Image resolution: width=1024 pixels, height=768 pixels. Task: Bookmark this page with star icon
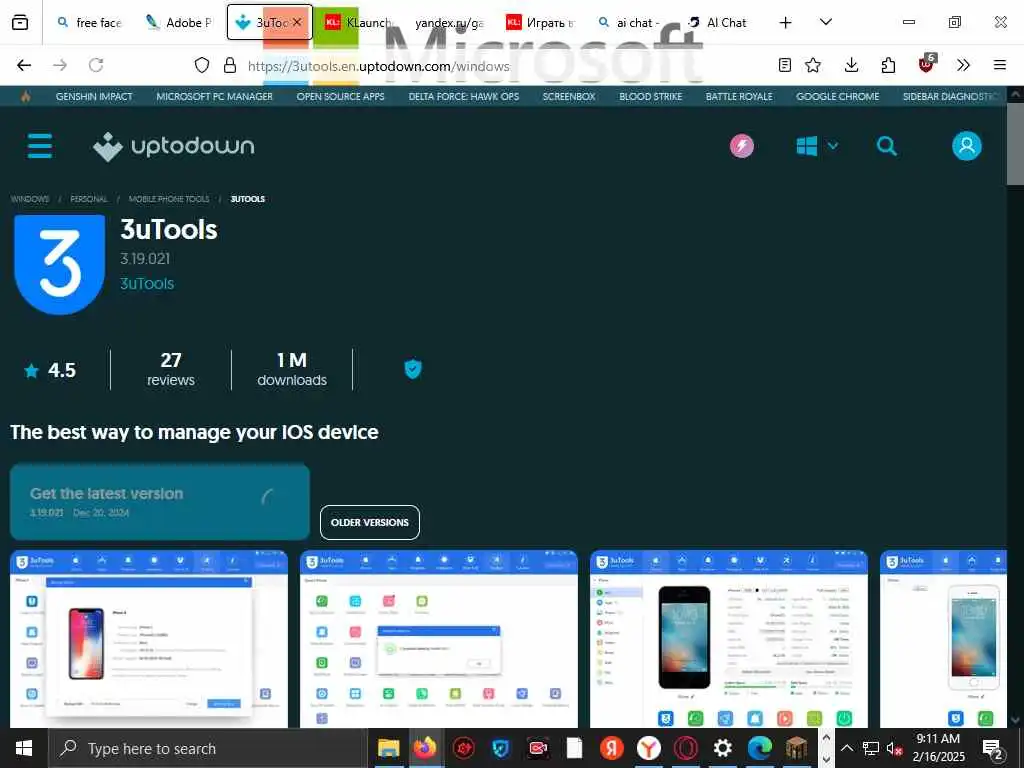(x=813, y=65)
